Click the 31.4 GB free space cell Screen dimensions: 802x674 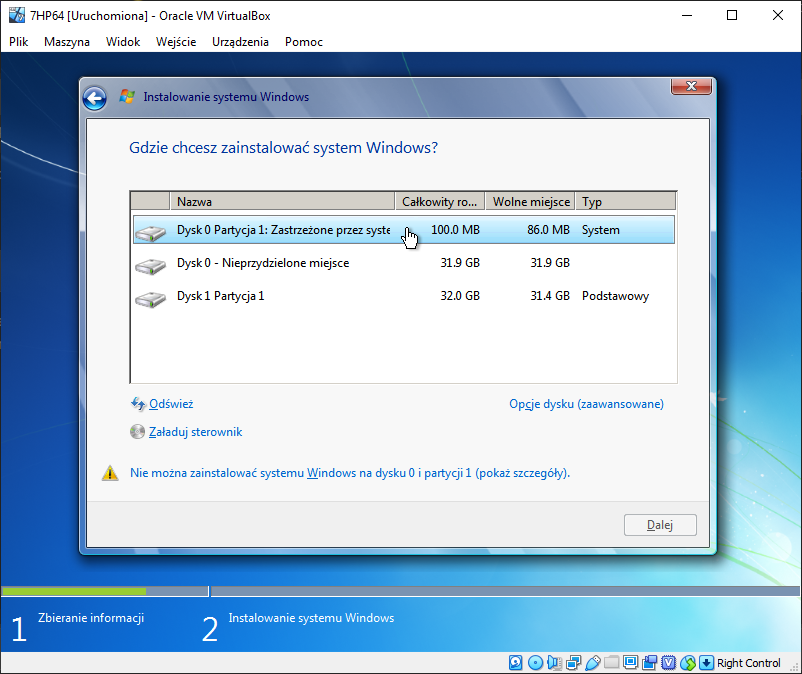[550, 296]
